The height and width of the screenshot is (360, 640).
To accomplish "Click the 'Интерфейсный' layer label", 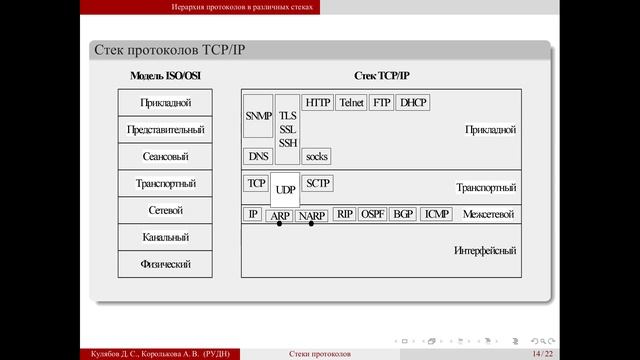I will 485,251.
